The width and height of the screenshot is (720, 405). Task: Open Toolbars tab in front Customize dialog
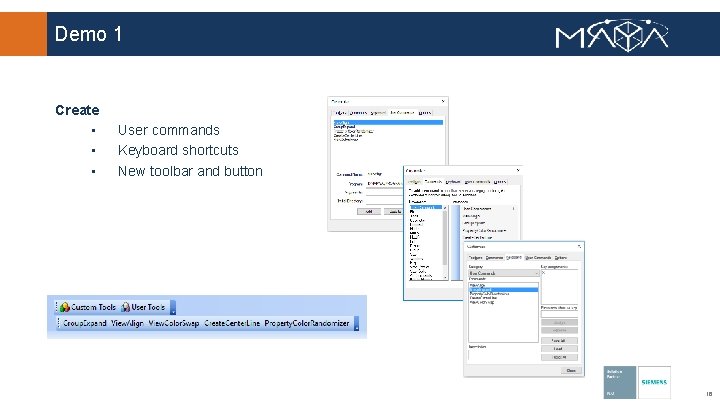click(475, 258)
